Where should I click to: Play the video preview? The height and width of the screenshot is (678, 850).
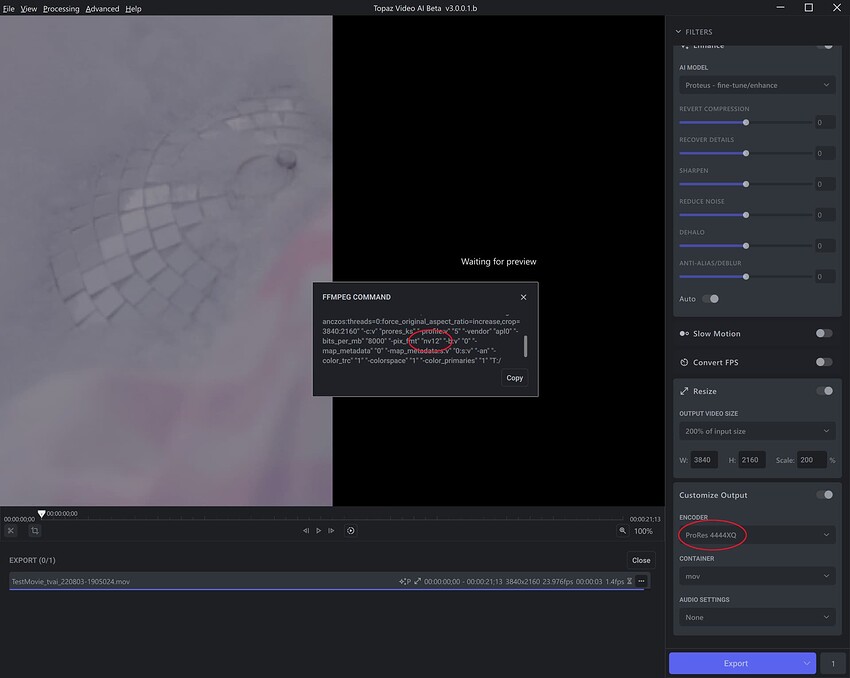point(319,531)
